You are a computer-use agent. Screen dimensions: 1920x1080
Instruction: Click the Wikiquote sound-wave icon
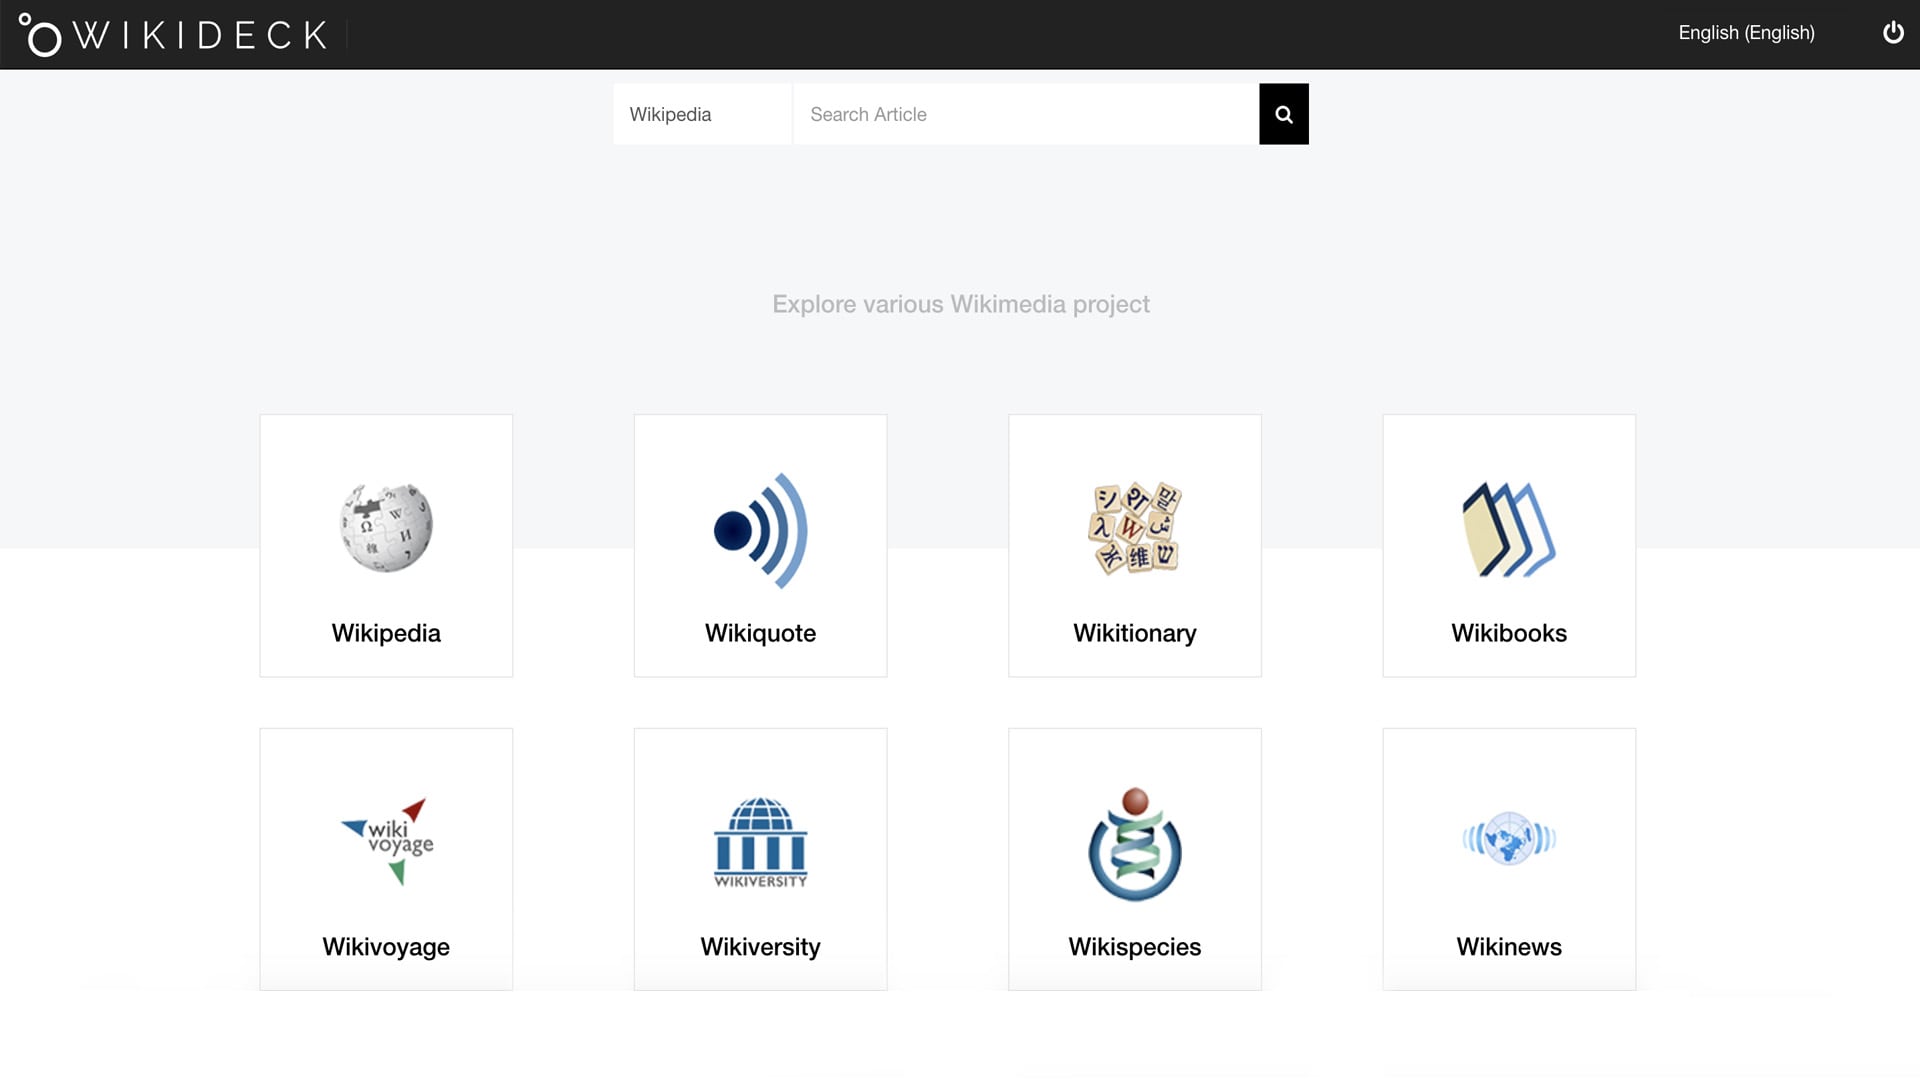pyautogui.click(x=760, y=531)
